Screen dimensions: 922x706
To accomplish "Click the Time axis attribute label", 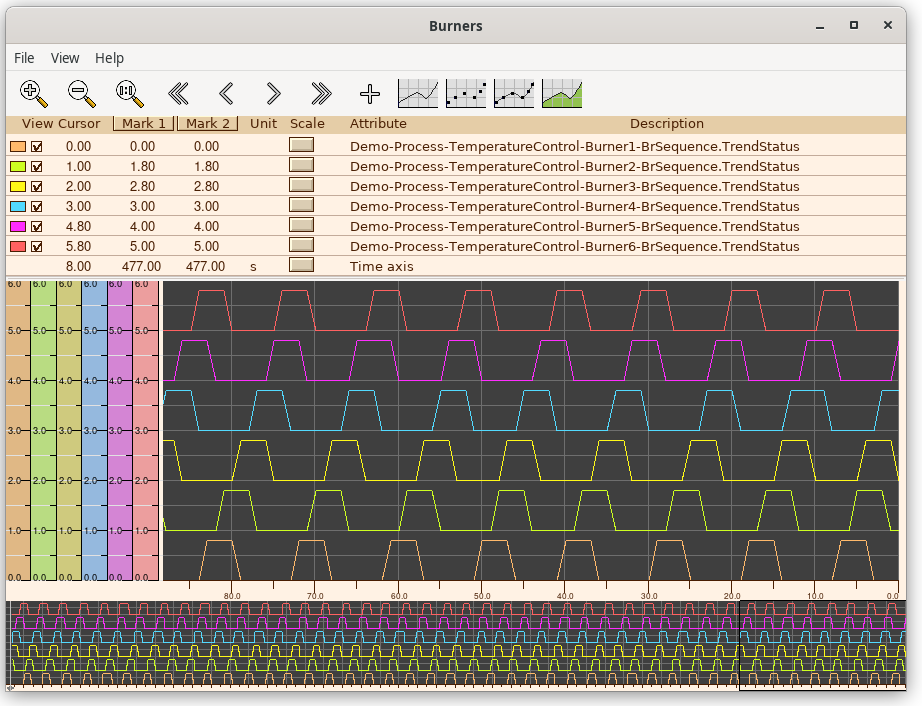I will (x=382, y=266).
